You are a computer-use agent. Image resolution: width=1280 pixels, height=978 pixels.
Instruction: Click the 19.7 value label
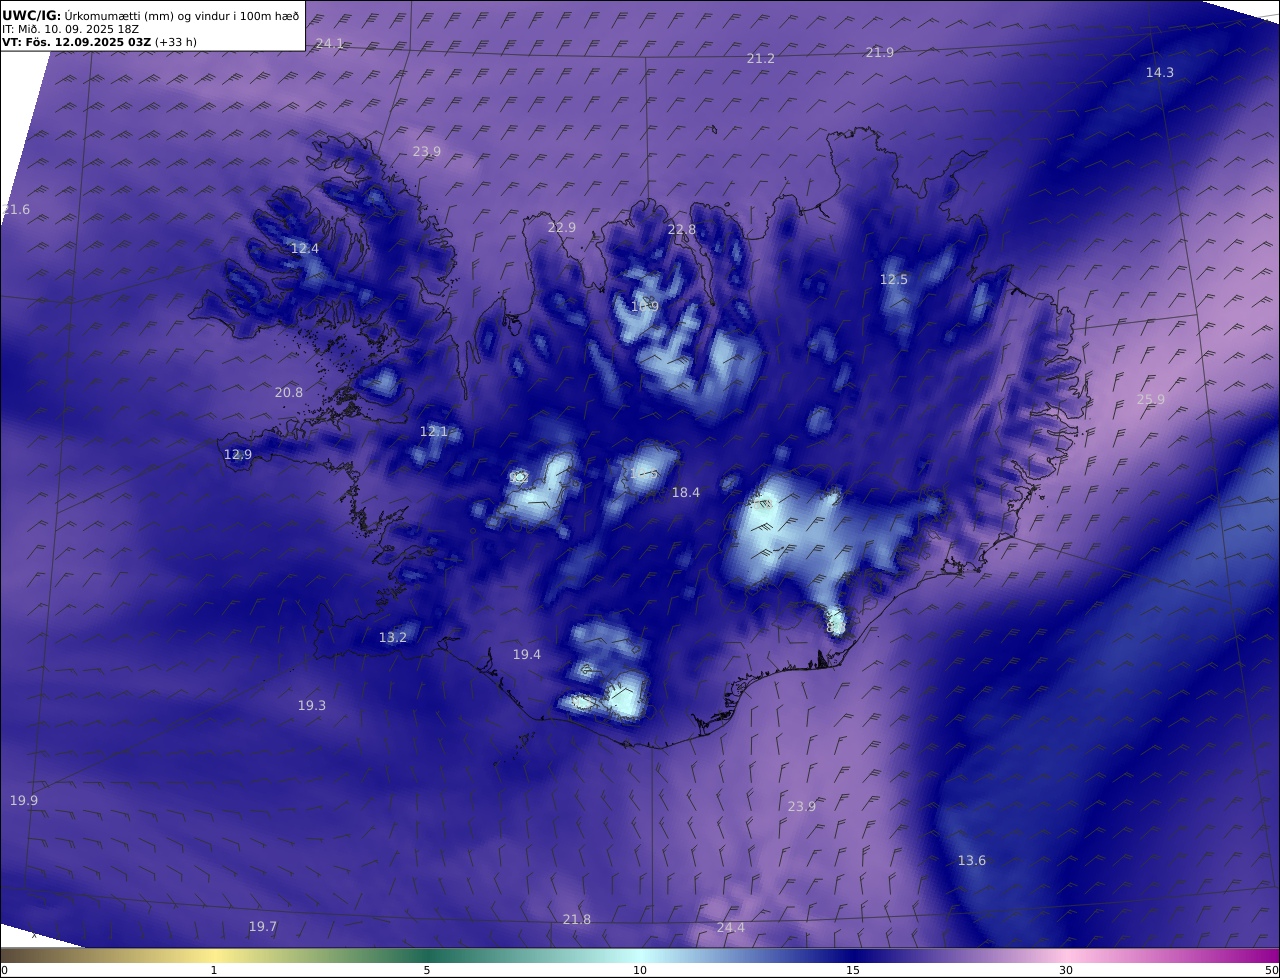tap(263, 927)
